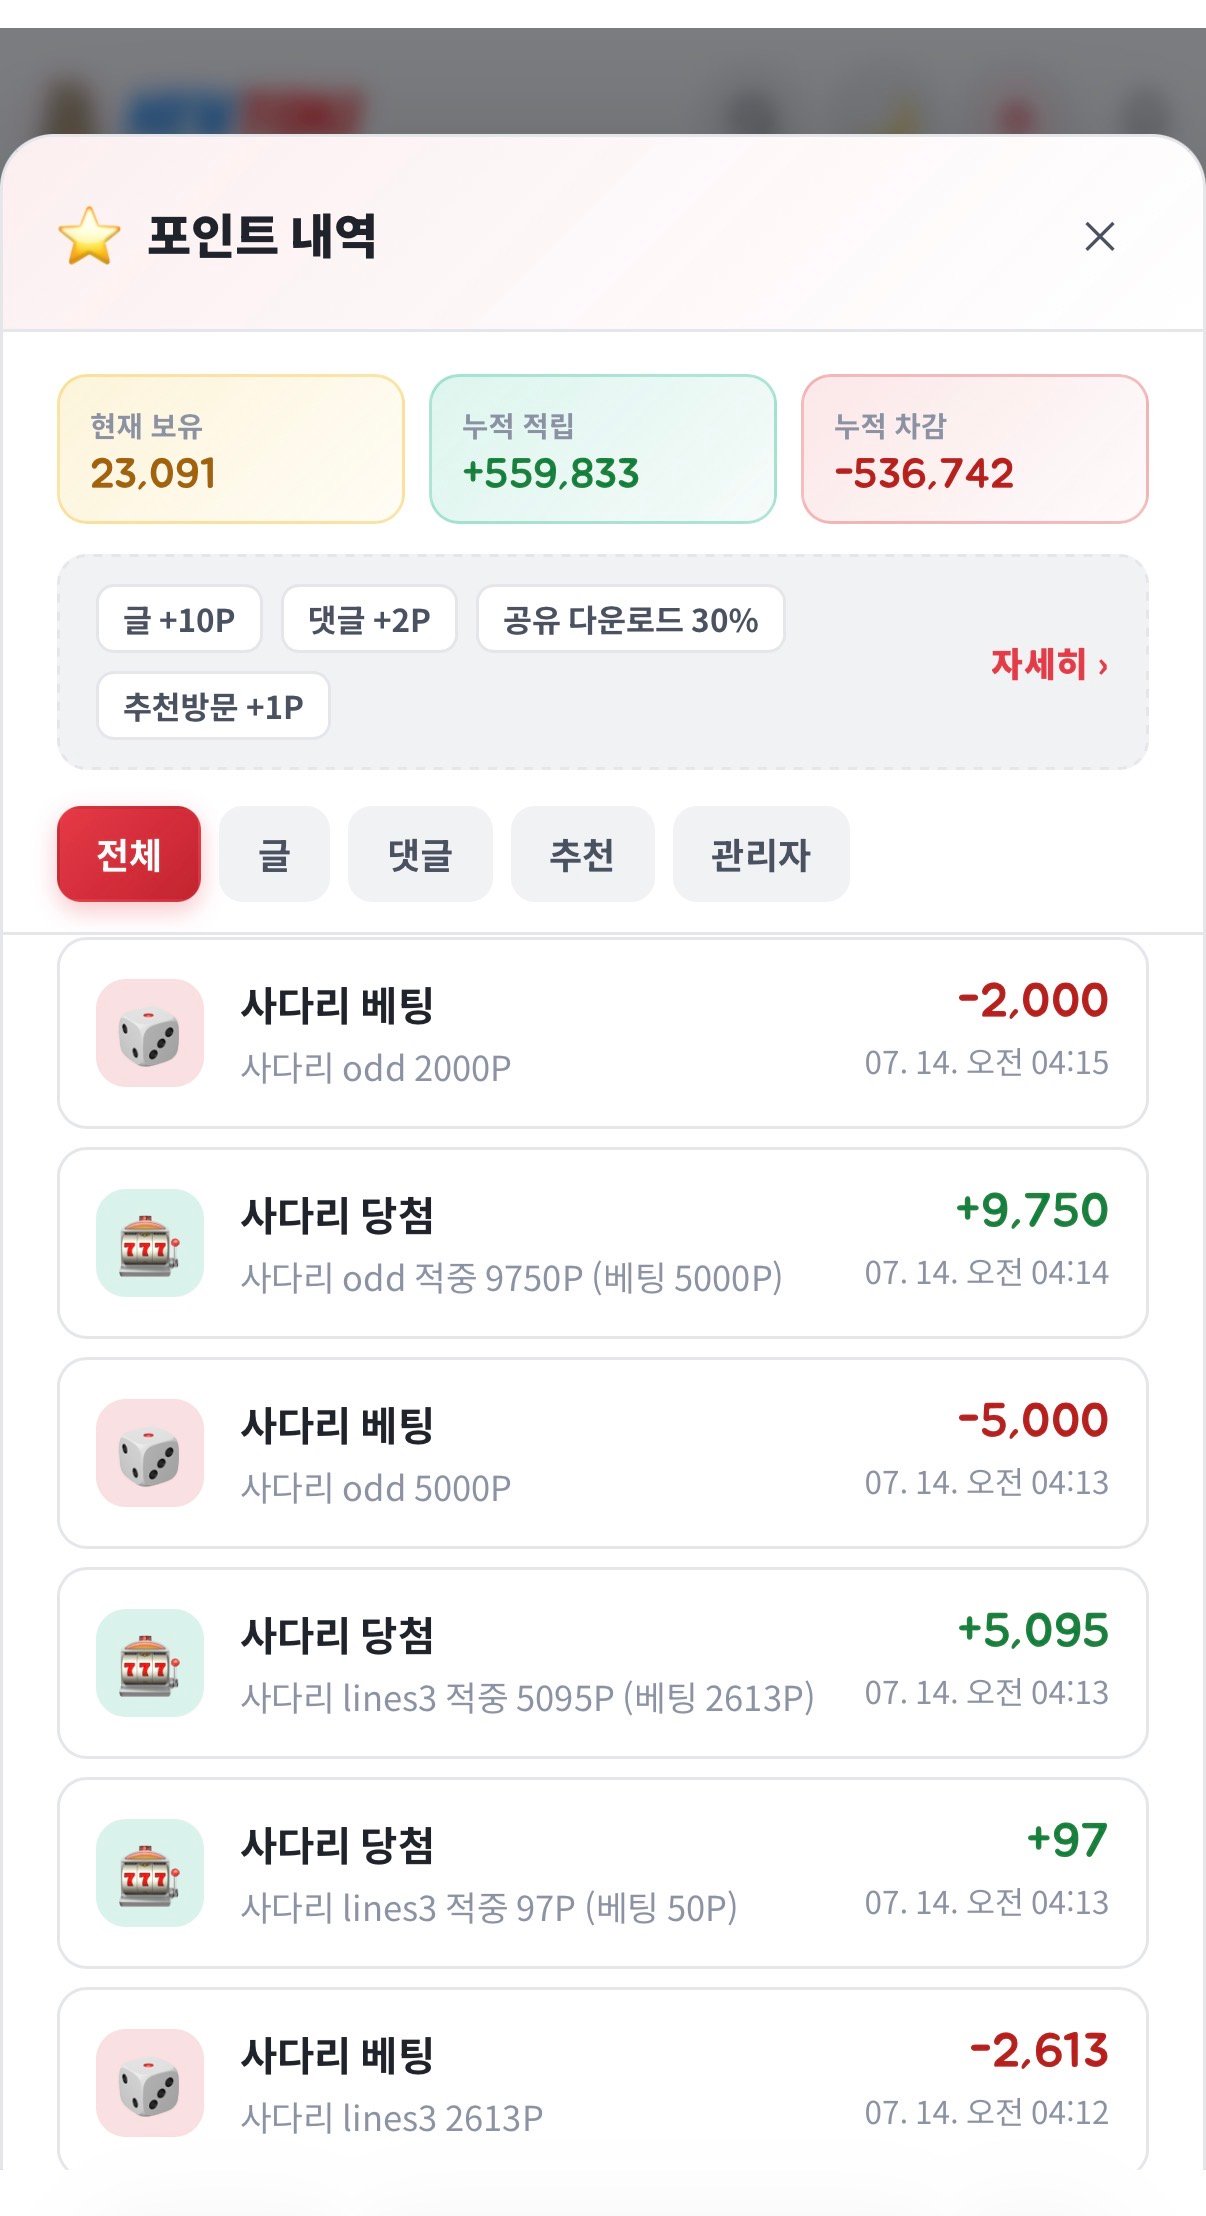Click the gold star icon in header
Image resolution: width=1206 pixels, height=2216 pixels.
tap(89, 236)
